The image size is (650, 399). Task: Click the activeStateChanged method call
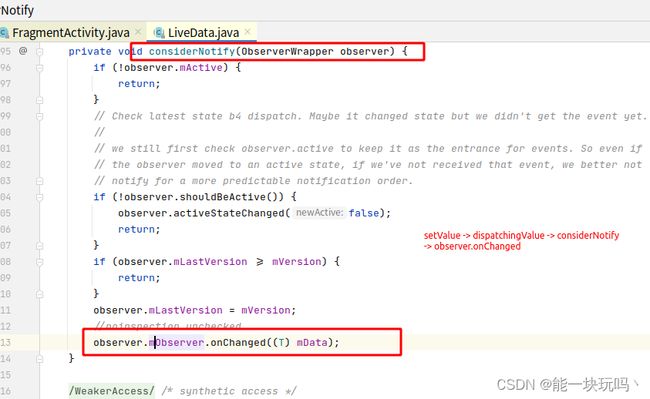point(229,213)
